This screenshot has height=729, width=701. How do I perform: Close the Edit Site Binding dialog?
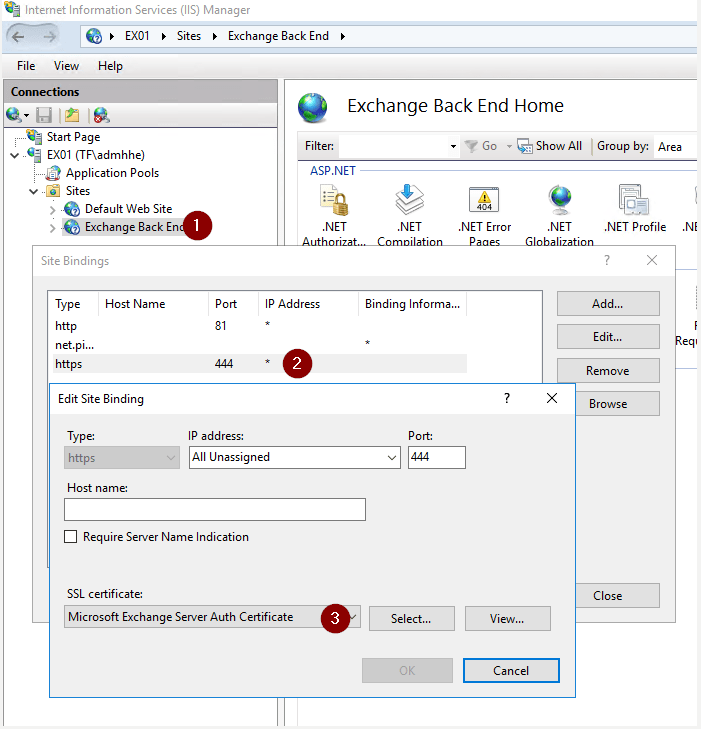point(552,398)
